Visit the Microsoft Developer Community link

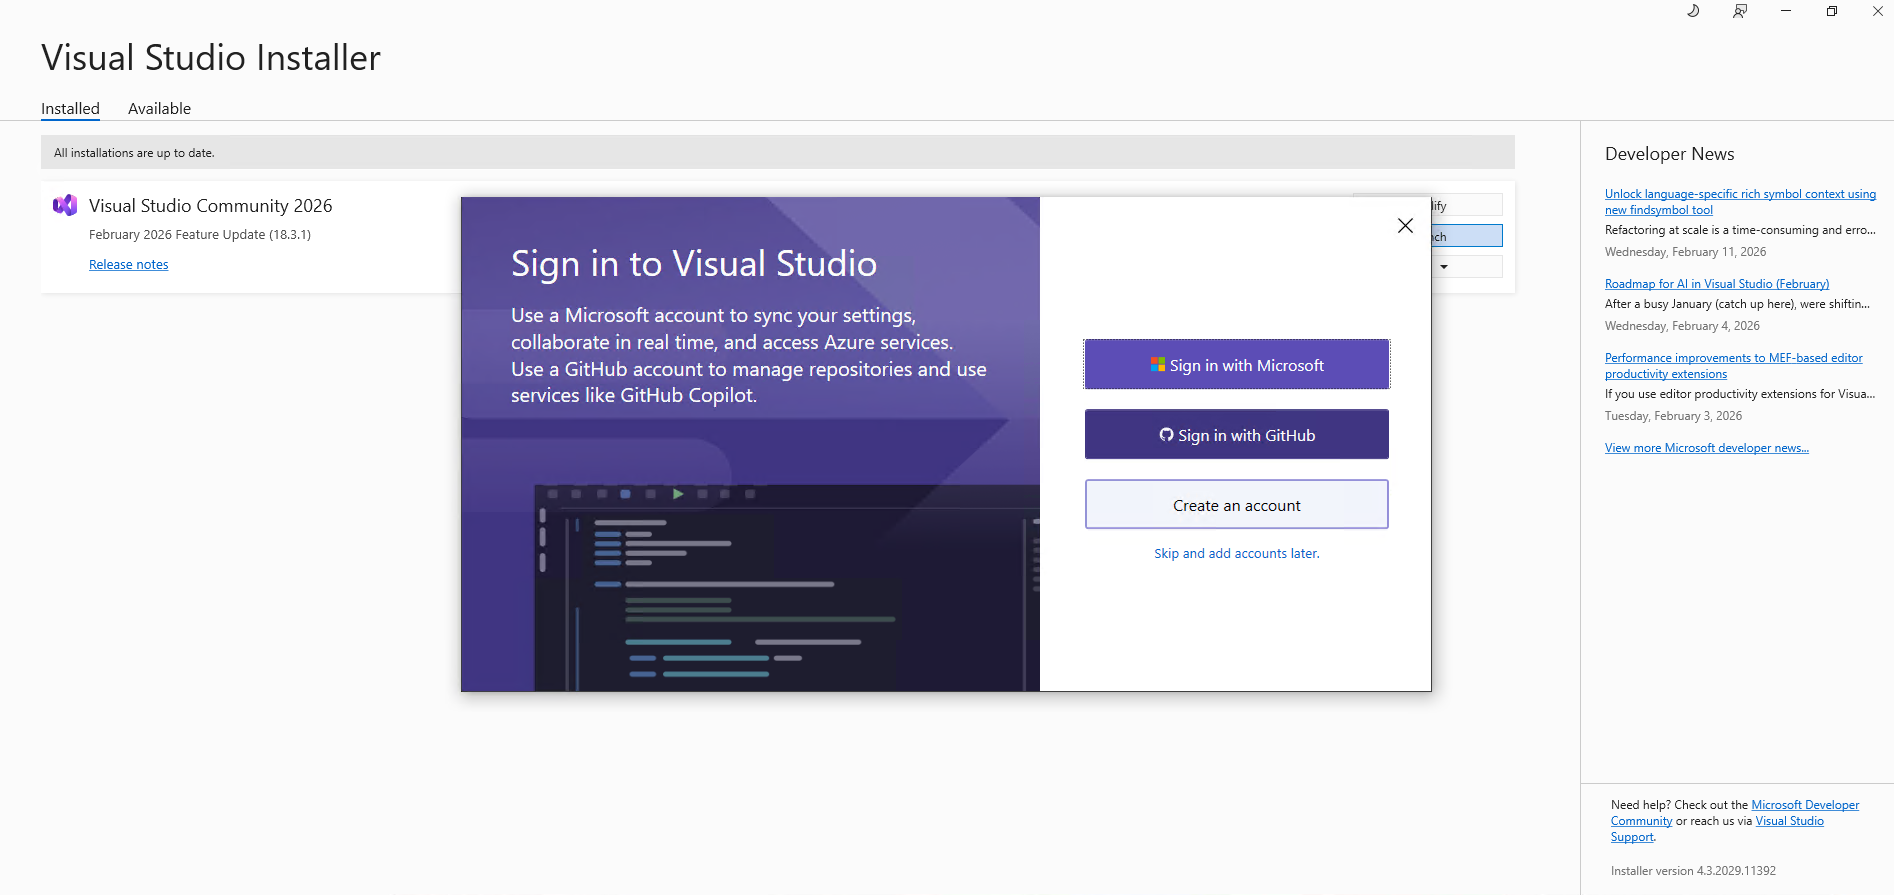tap(1735, 813)
